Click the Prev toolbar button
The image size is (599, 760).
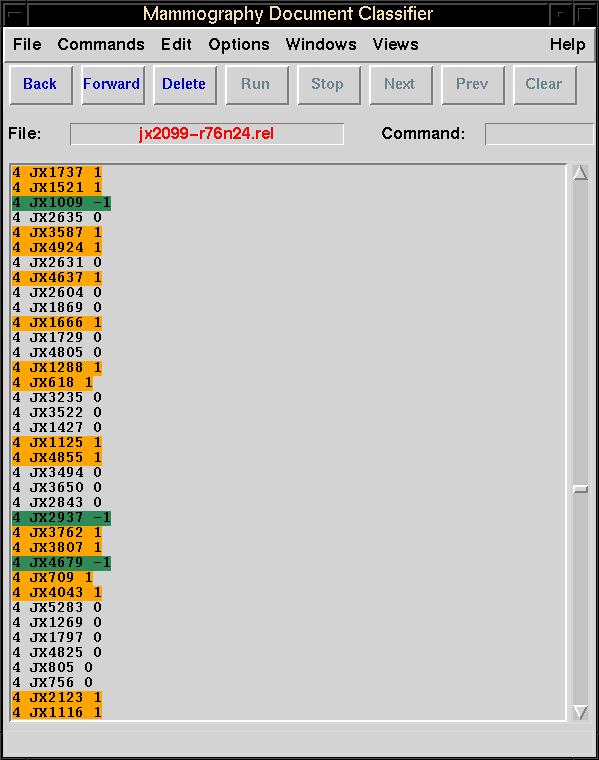point(473,85)
